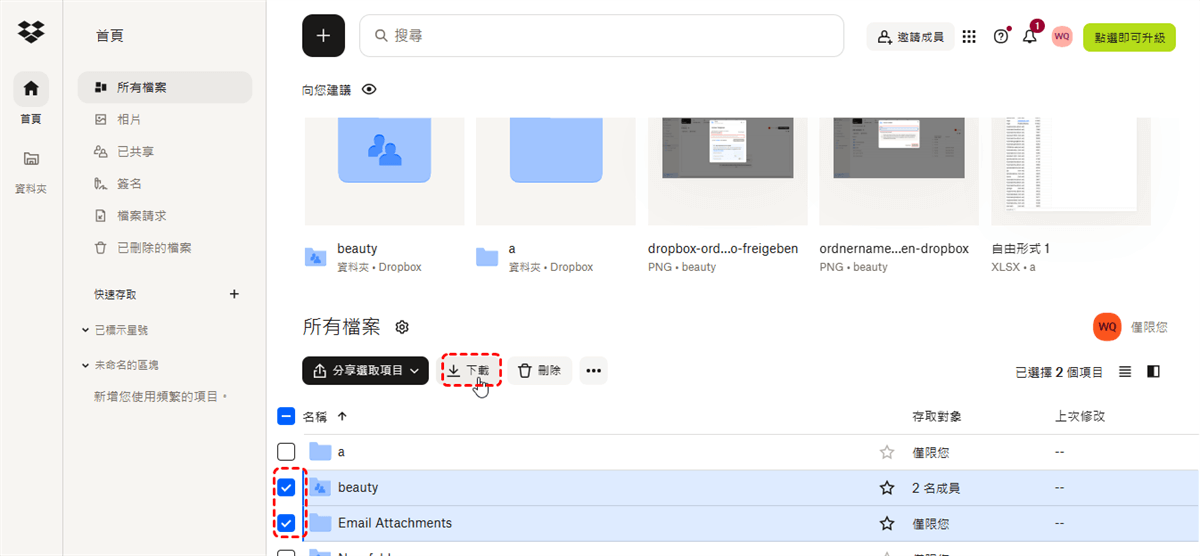Open the 分享選取項目 dropdown button
This screenshot has height=556, width=1200.
(x=365, y=370)
